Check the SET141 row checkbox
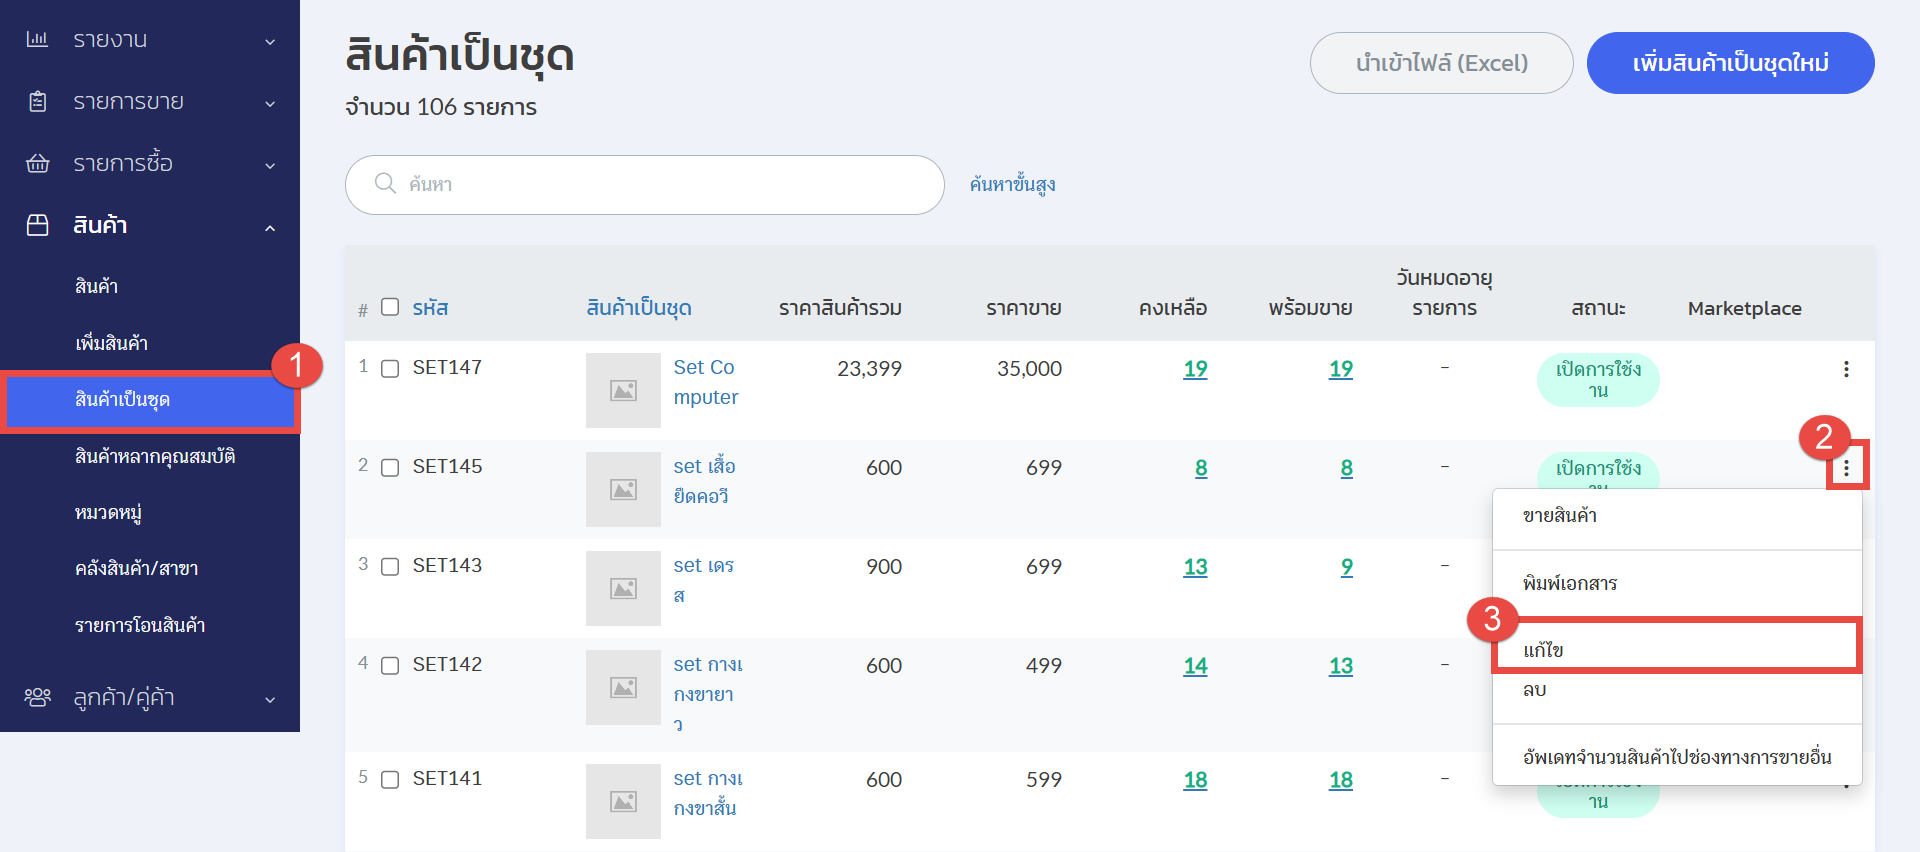1920x852 pixels. click(x=390, y=780)
